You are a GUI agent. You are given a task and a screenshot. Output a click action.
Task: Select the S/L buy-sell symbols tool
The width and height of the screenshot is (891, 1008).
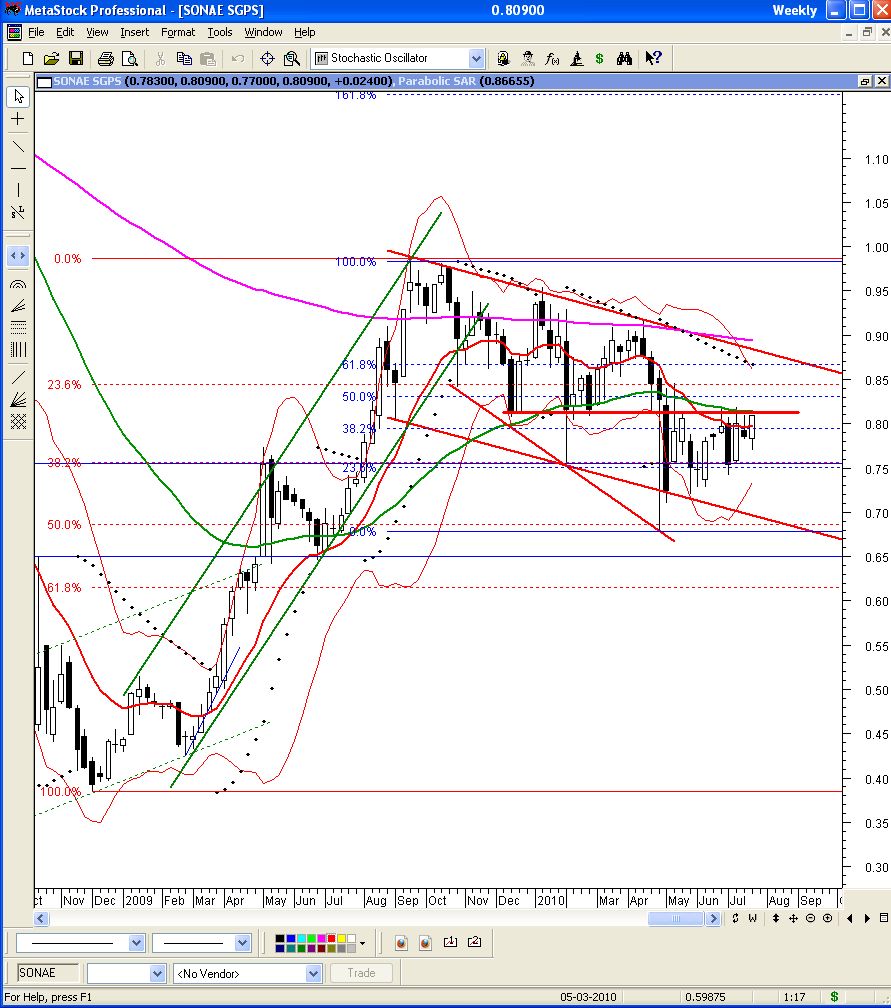[18, 212]
